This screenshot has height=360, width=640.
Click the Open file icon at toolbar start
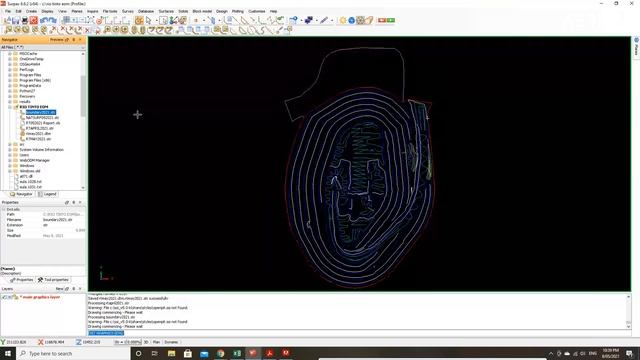7,20
